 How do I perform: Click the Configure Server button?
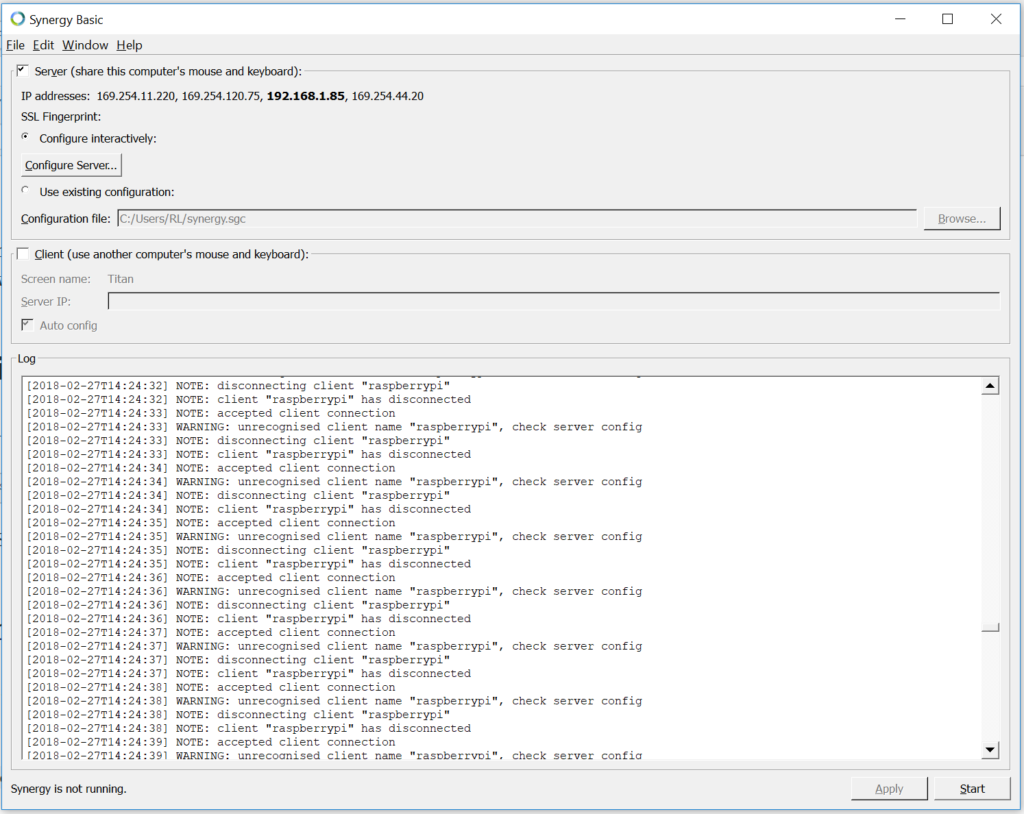pyautogui.click(x=71, y=165)
